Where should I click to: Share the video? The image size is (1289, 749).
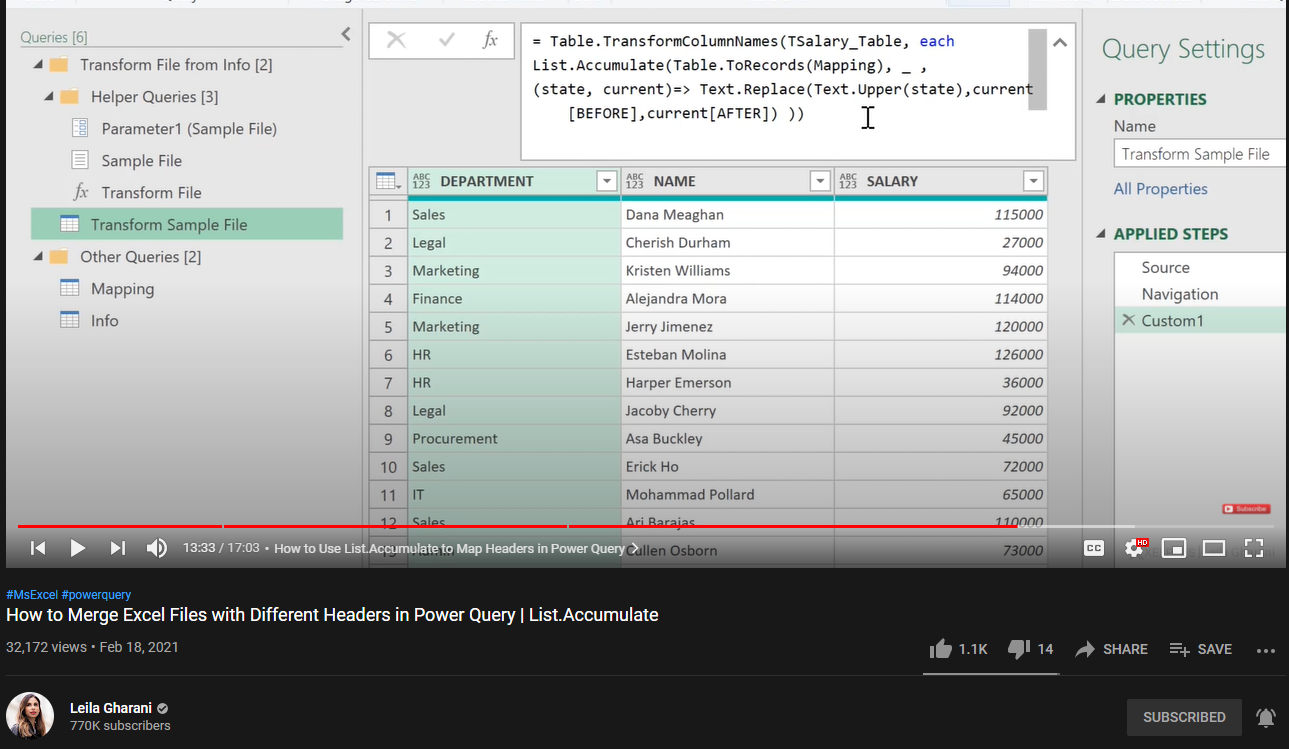[1111, 649]
